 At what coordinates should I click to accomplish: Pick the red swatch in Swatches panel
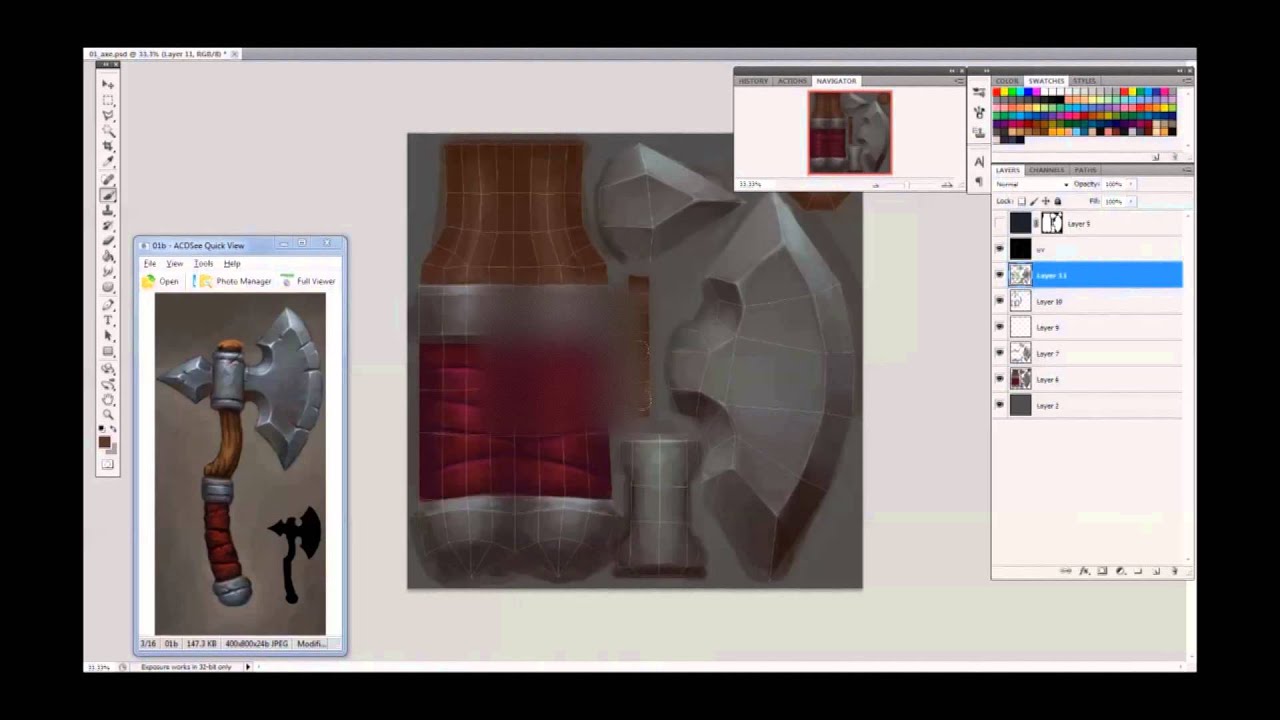click(x=996, y=92)
